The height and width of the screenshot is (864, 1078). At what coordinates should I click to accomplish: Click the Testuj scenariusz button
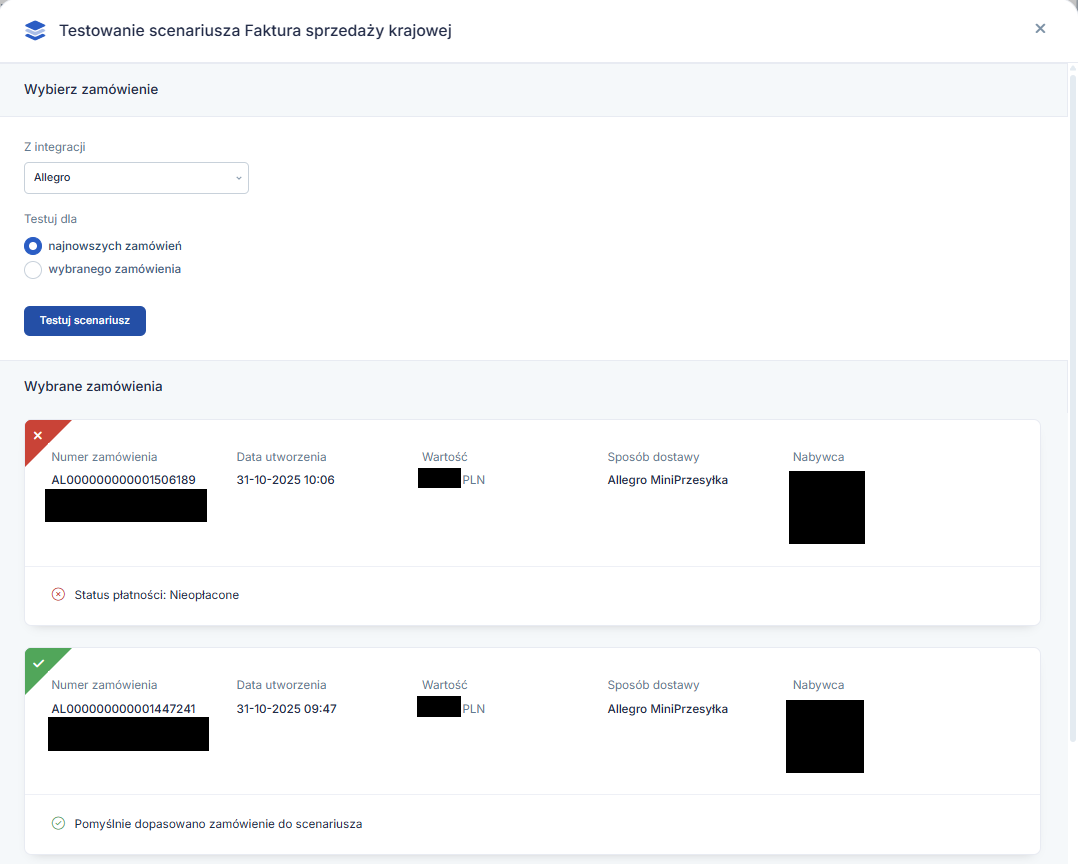(85, 321)
